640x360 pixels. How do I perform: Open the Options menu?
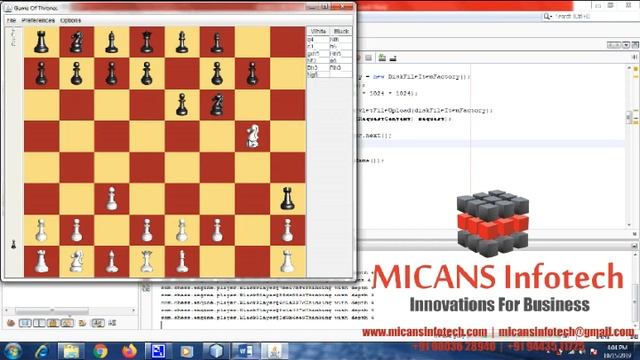point(70,20)
